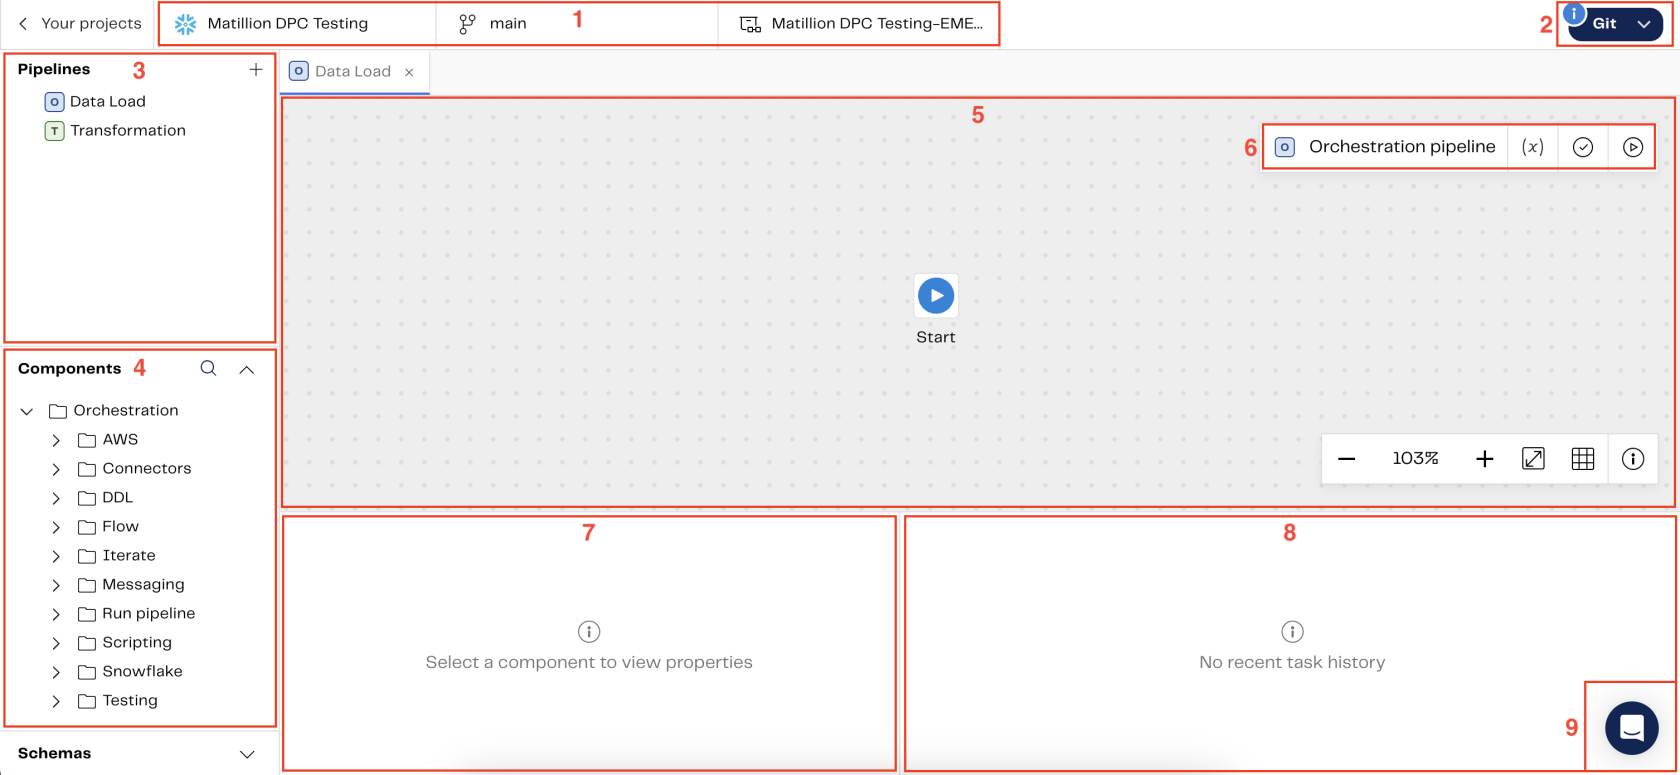The height and width of the screenshot is (775, 1680).
Task: Select the Start component on canvas
Action: pyautogui.click(x=936, y=296)
